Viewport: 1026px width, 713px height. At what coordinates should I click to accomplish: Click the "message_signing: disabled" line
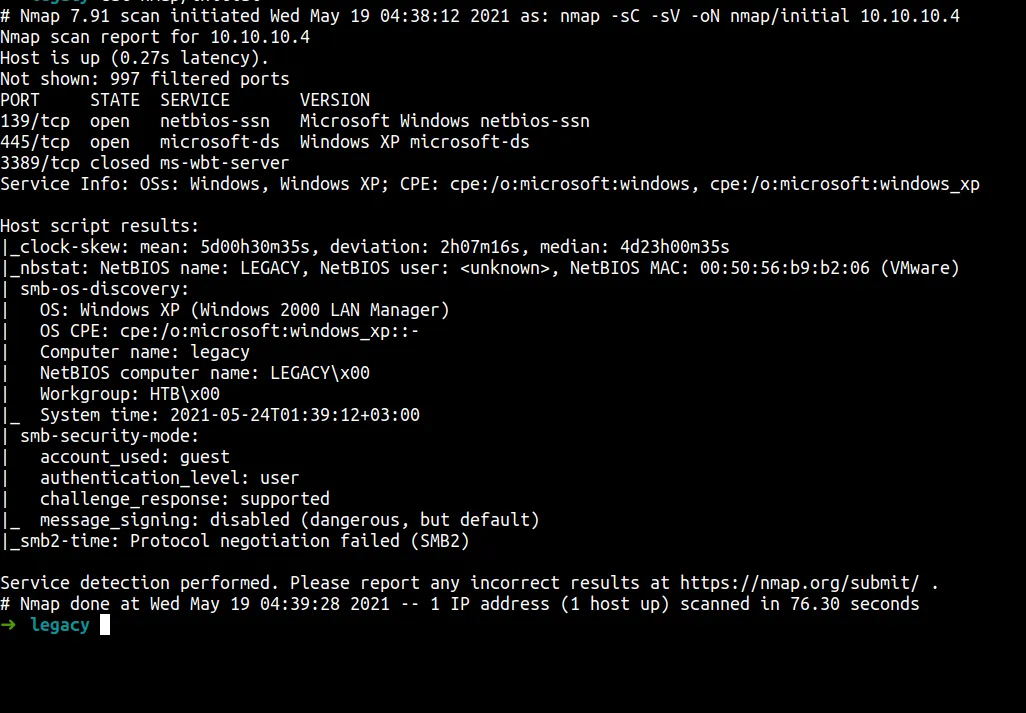(x=289, y=520)
